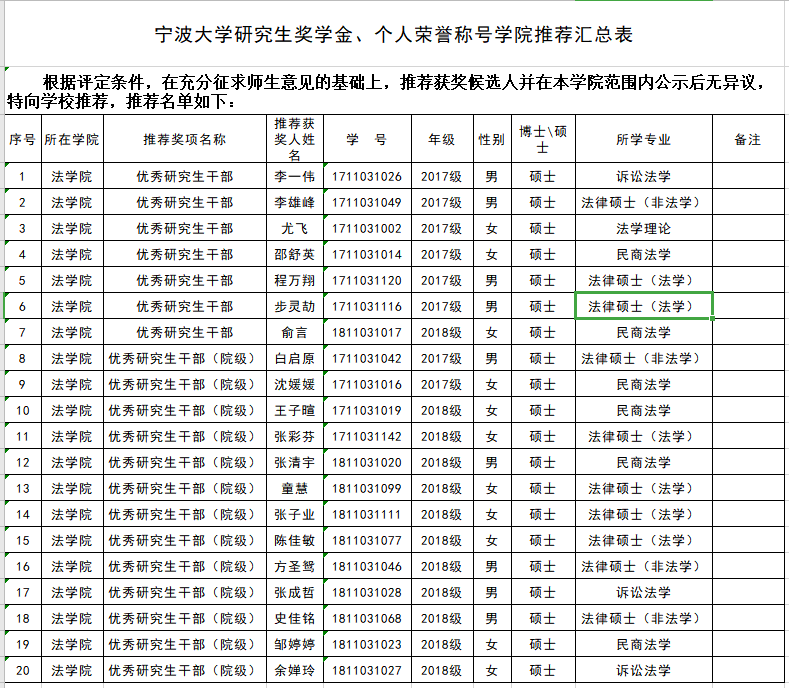The image size is (789, 688).
Task: Select student ID cell 1711031142
Action: (x=366, y=436)
